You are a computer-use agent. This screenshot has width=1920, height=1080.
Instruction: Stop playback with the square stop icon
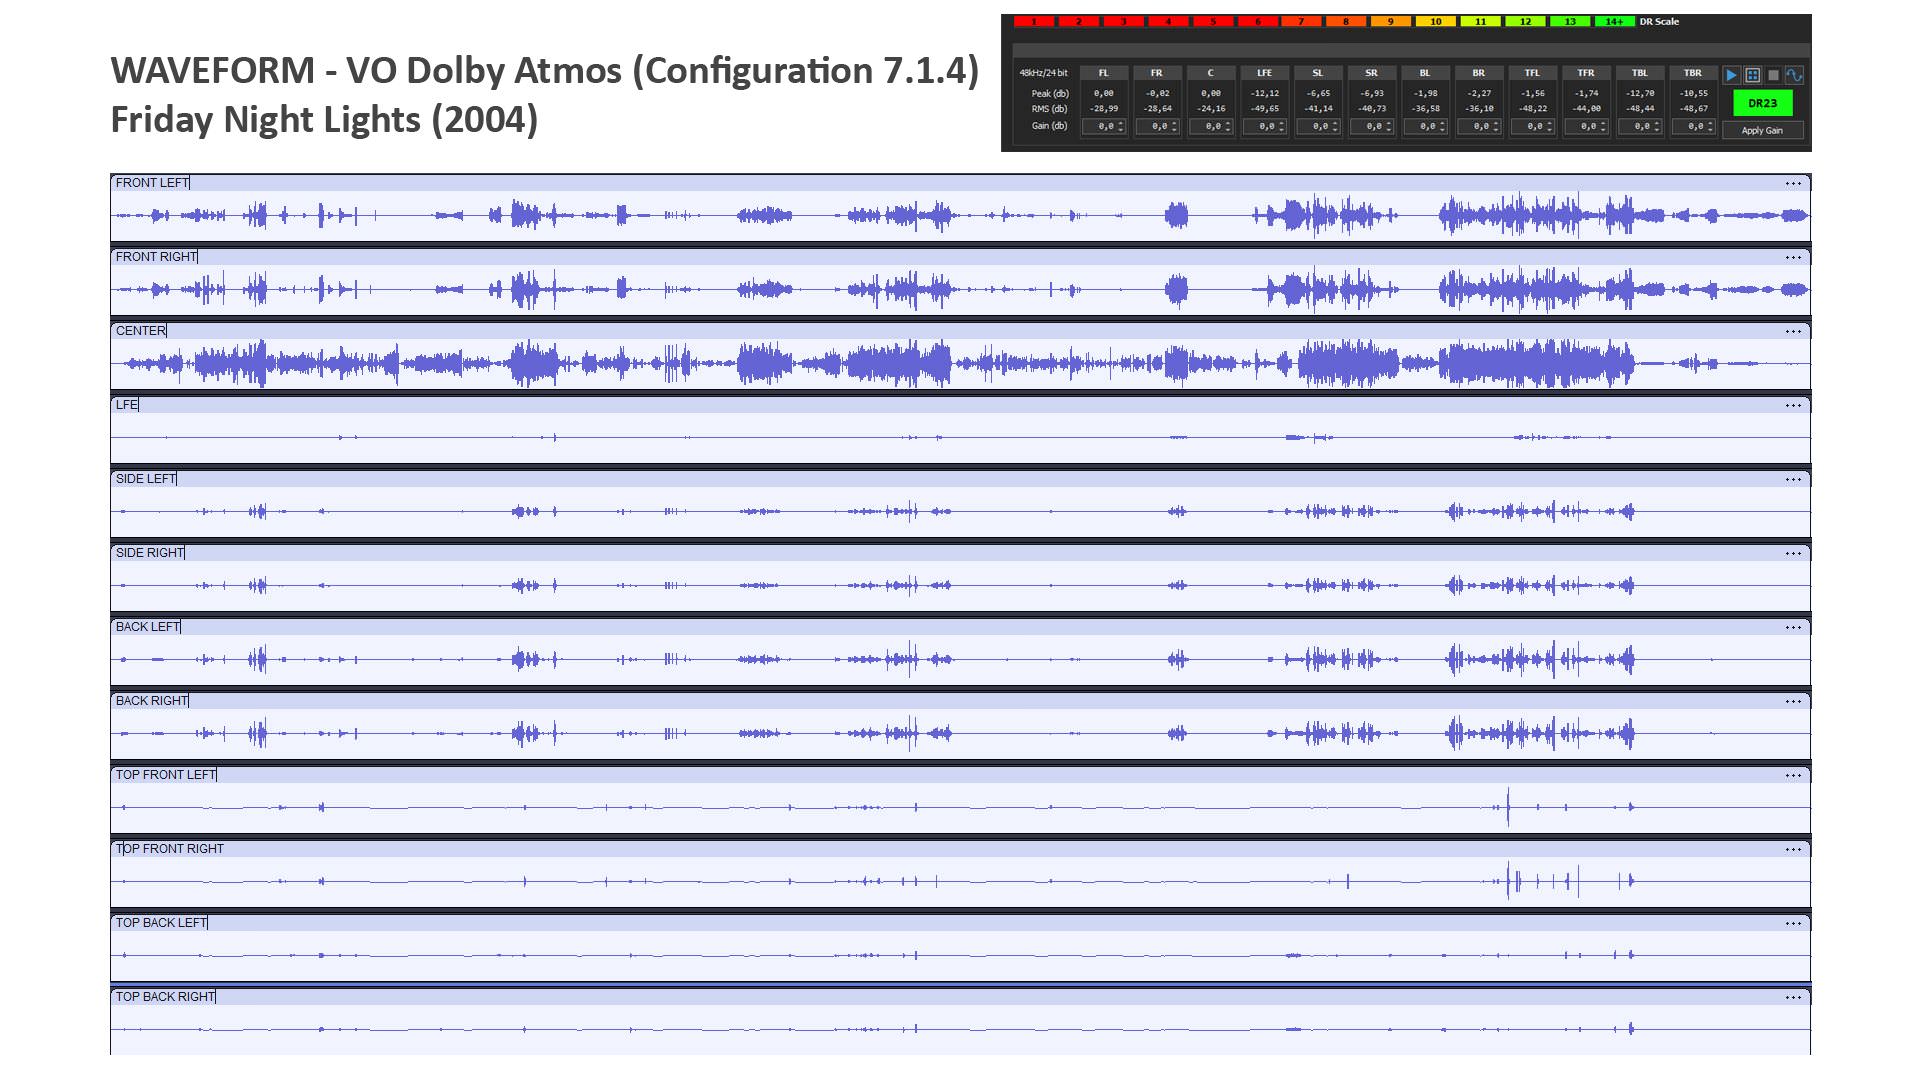[x=1773, y=75]
